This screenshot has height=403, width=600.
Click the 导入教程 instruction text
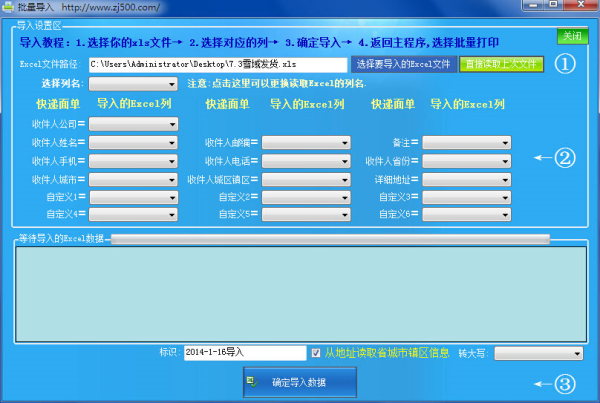[x=259, y=42]
